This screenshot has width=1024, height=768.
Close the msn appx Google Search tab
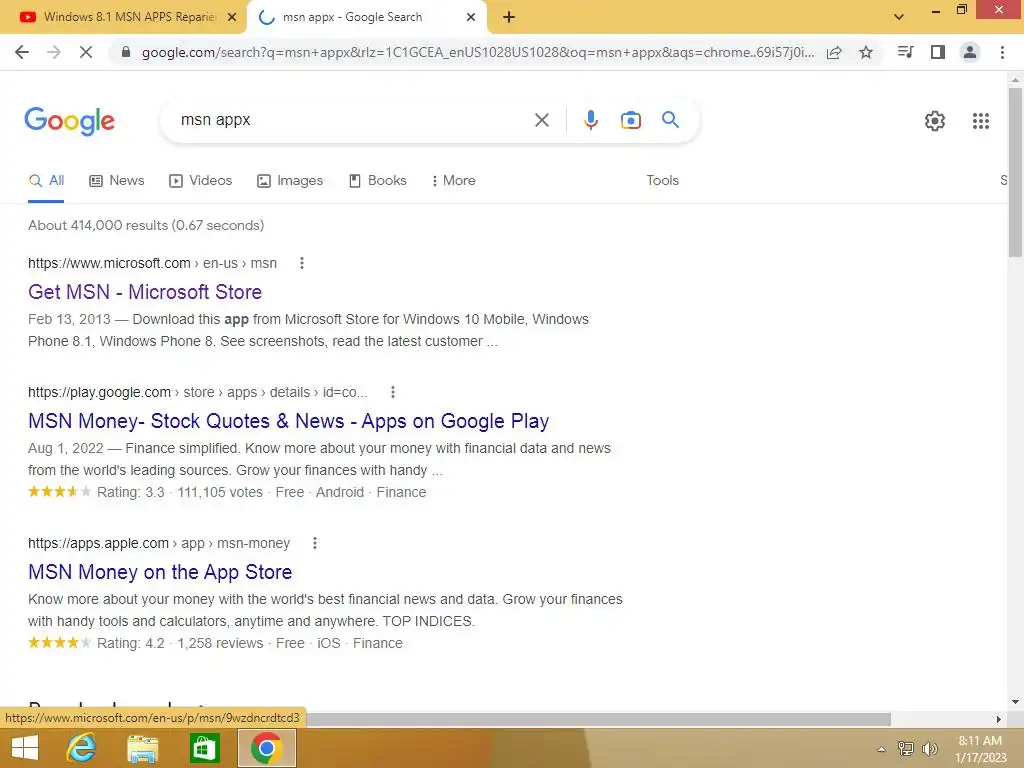pyautogui.click(x=471, y=17)
